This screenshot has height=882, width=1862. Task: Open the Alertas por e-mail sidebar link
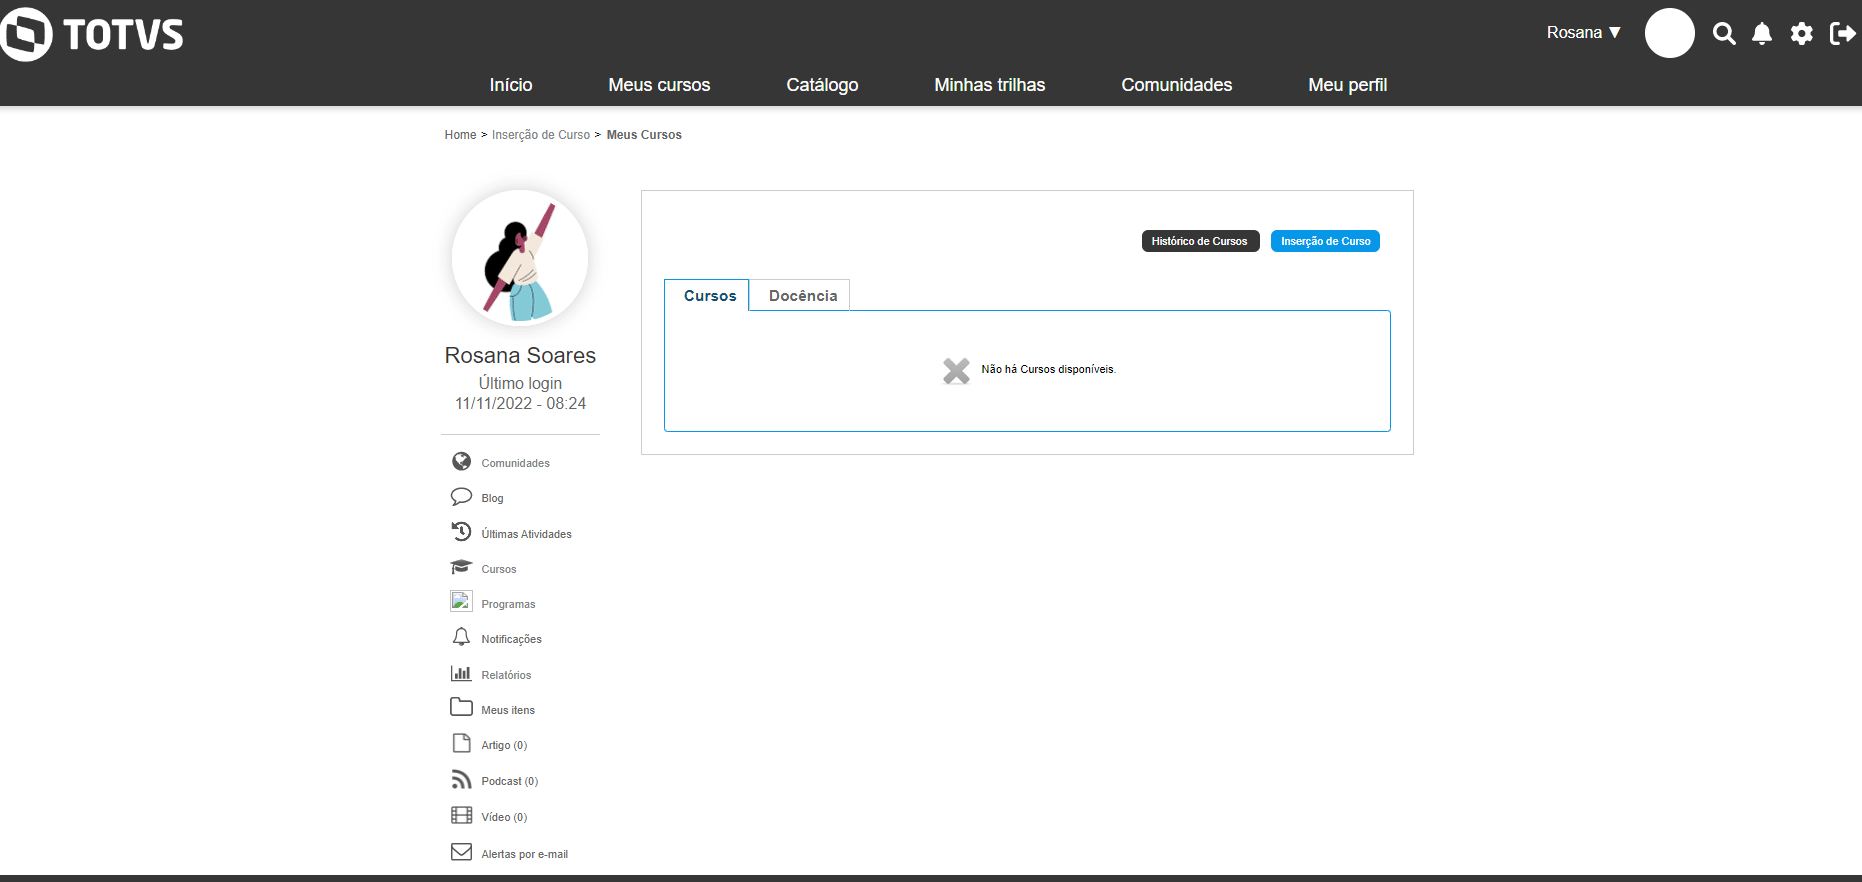(x=524, y=854)
